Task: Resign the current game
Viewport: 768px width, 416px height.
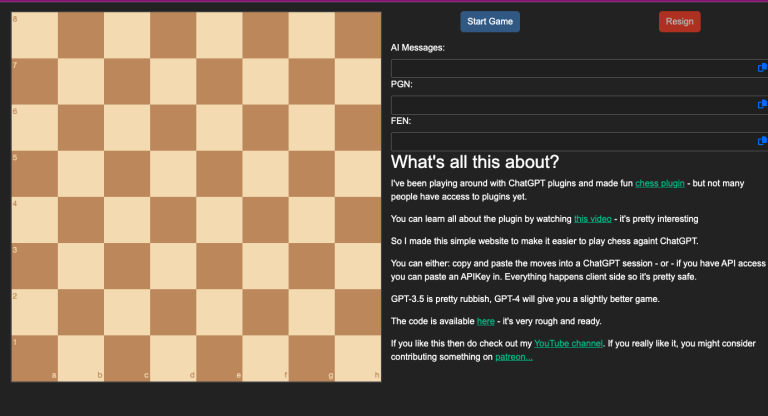Action: coord(679,22)
